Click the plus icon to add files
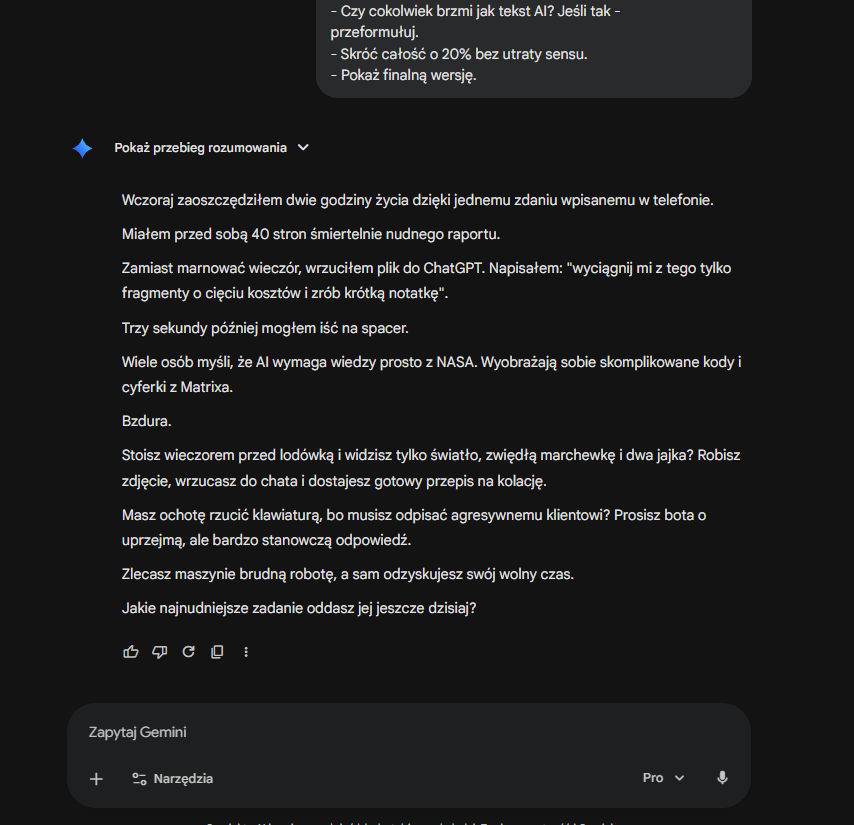 point(96,779)
